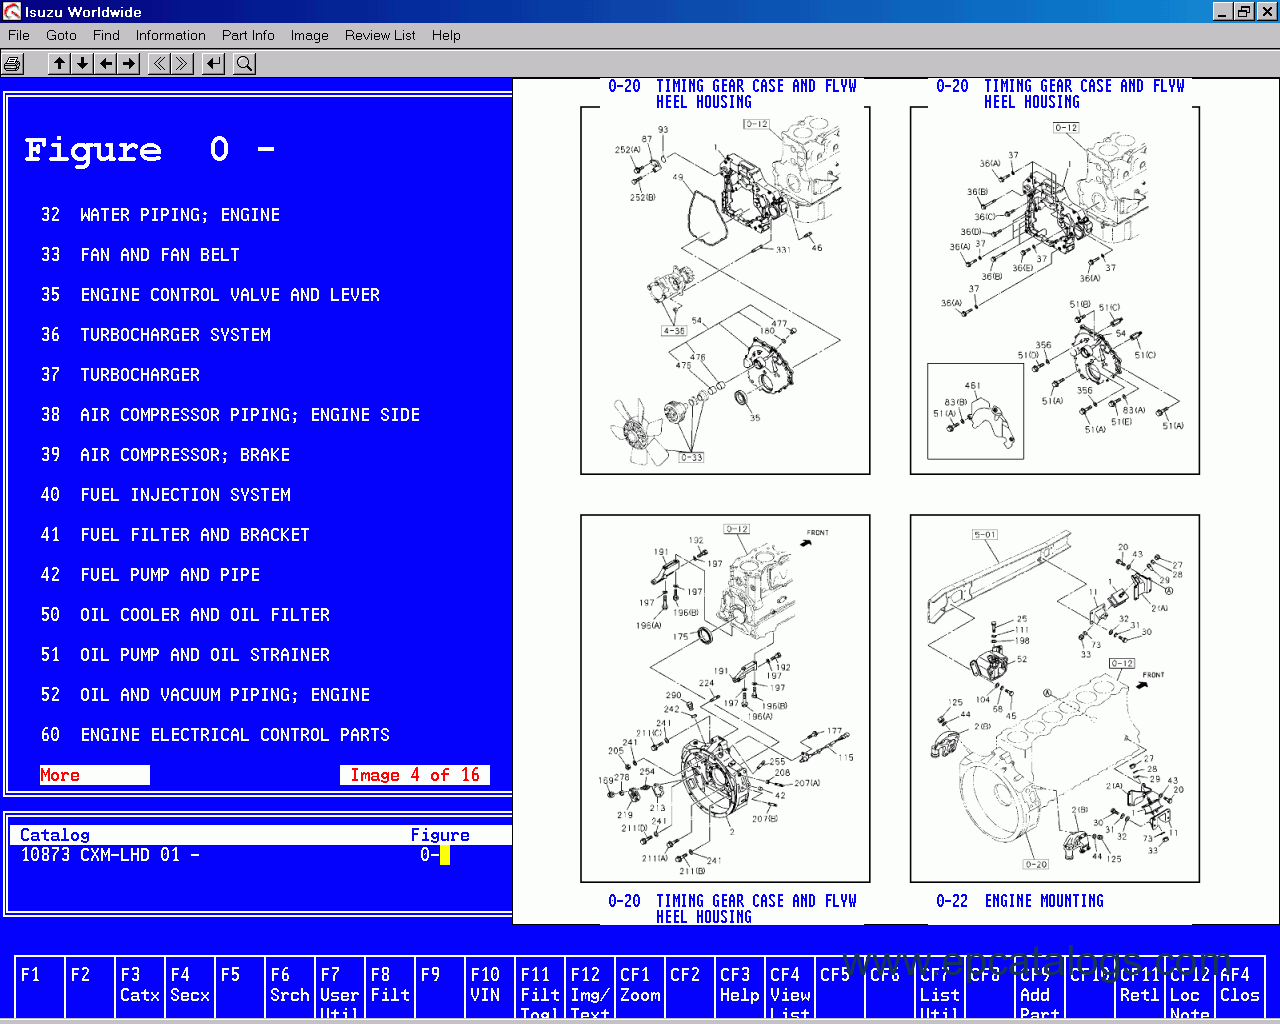Open the 0-22 Engine Mounting diagram thumbnail
The height and width of the screenshot is (1024, 1280).
point(1054,698)
